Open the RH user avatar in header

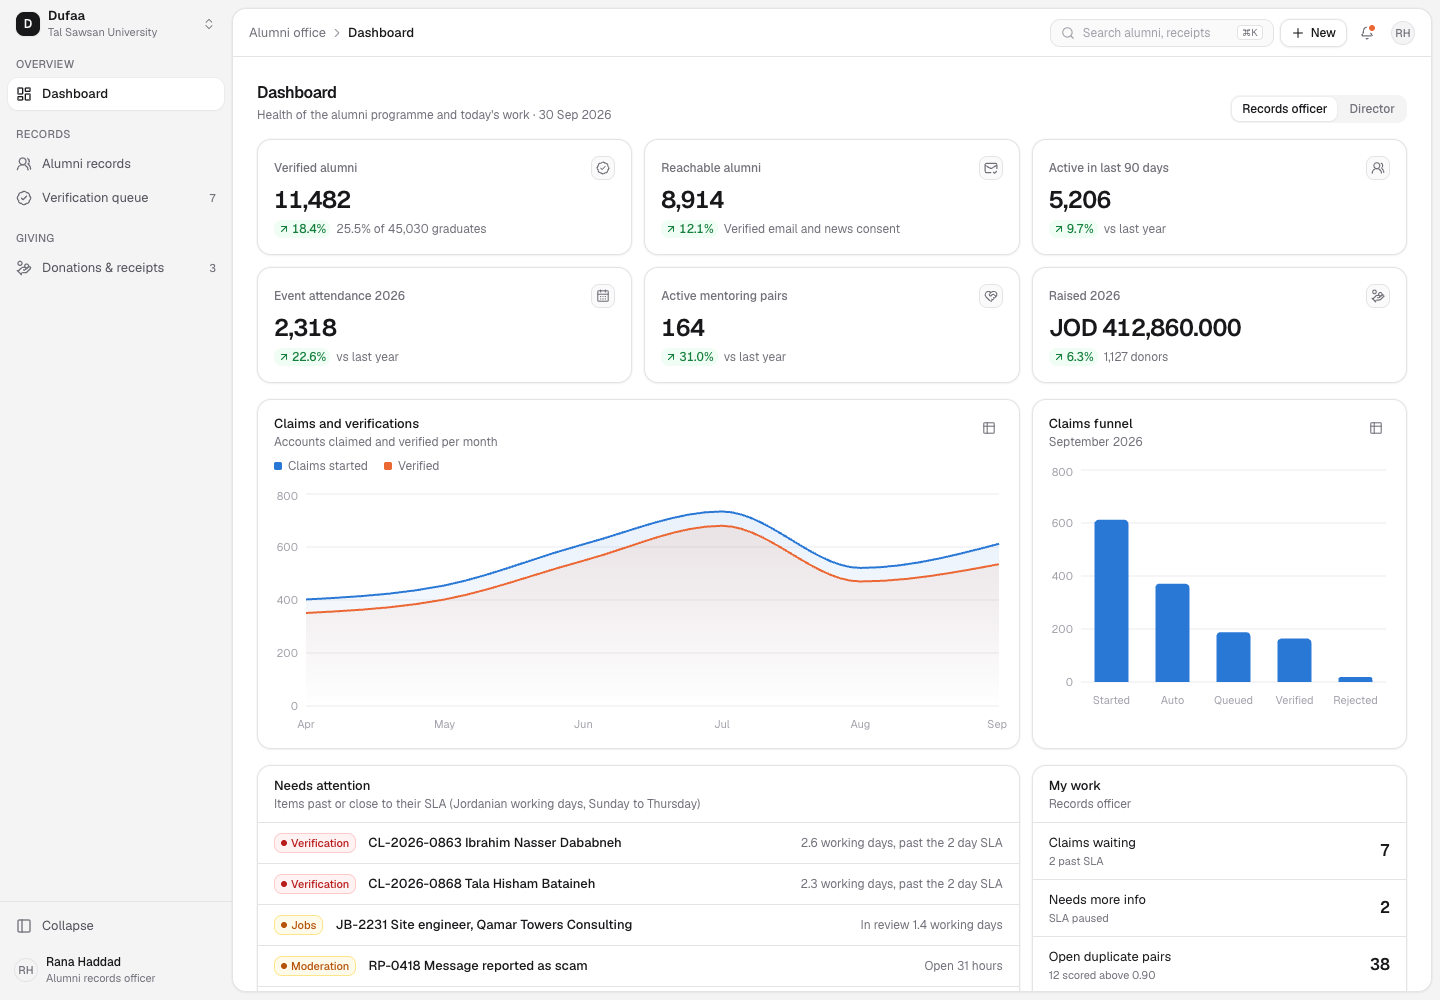[x=1403, y=33]
